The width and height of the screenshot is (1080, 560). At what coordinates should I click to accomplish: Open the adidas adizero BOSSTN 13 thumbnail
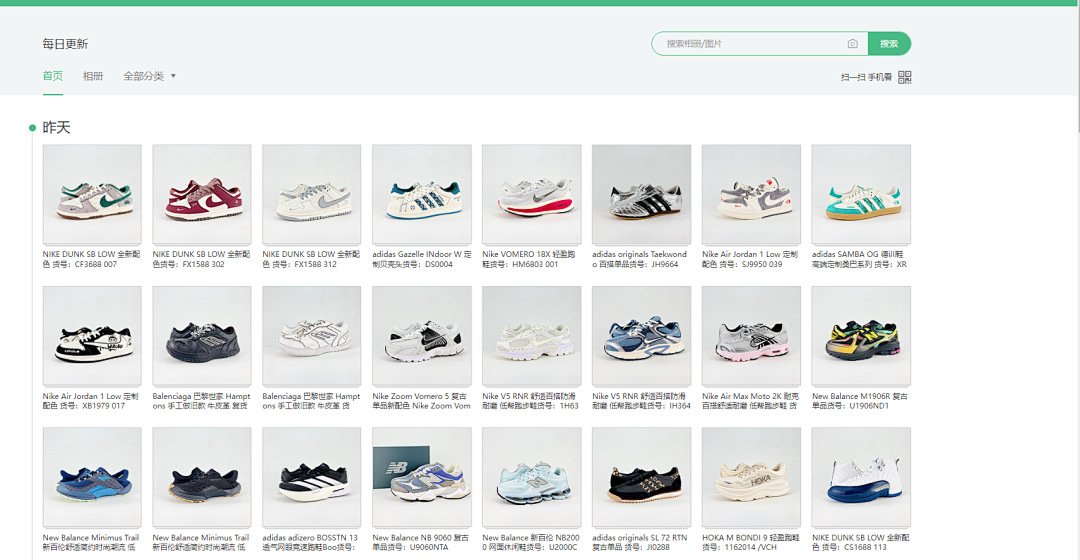pos(312,477)
